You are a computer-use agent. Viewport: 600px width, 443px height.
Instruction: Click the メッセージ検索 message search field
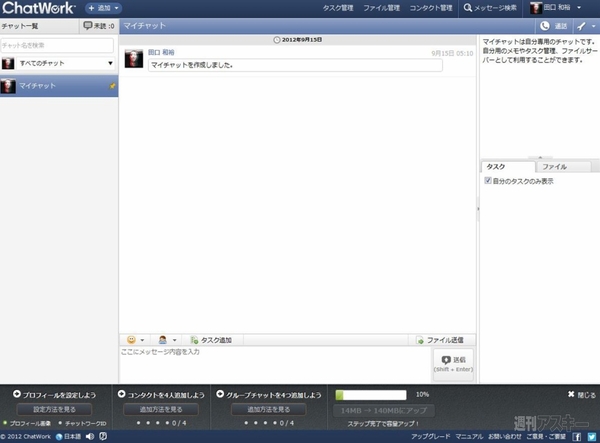coord(490,8)
